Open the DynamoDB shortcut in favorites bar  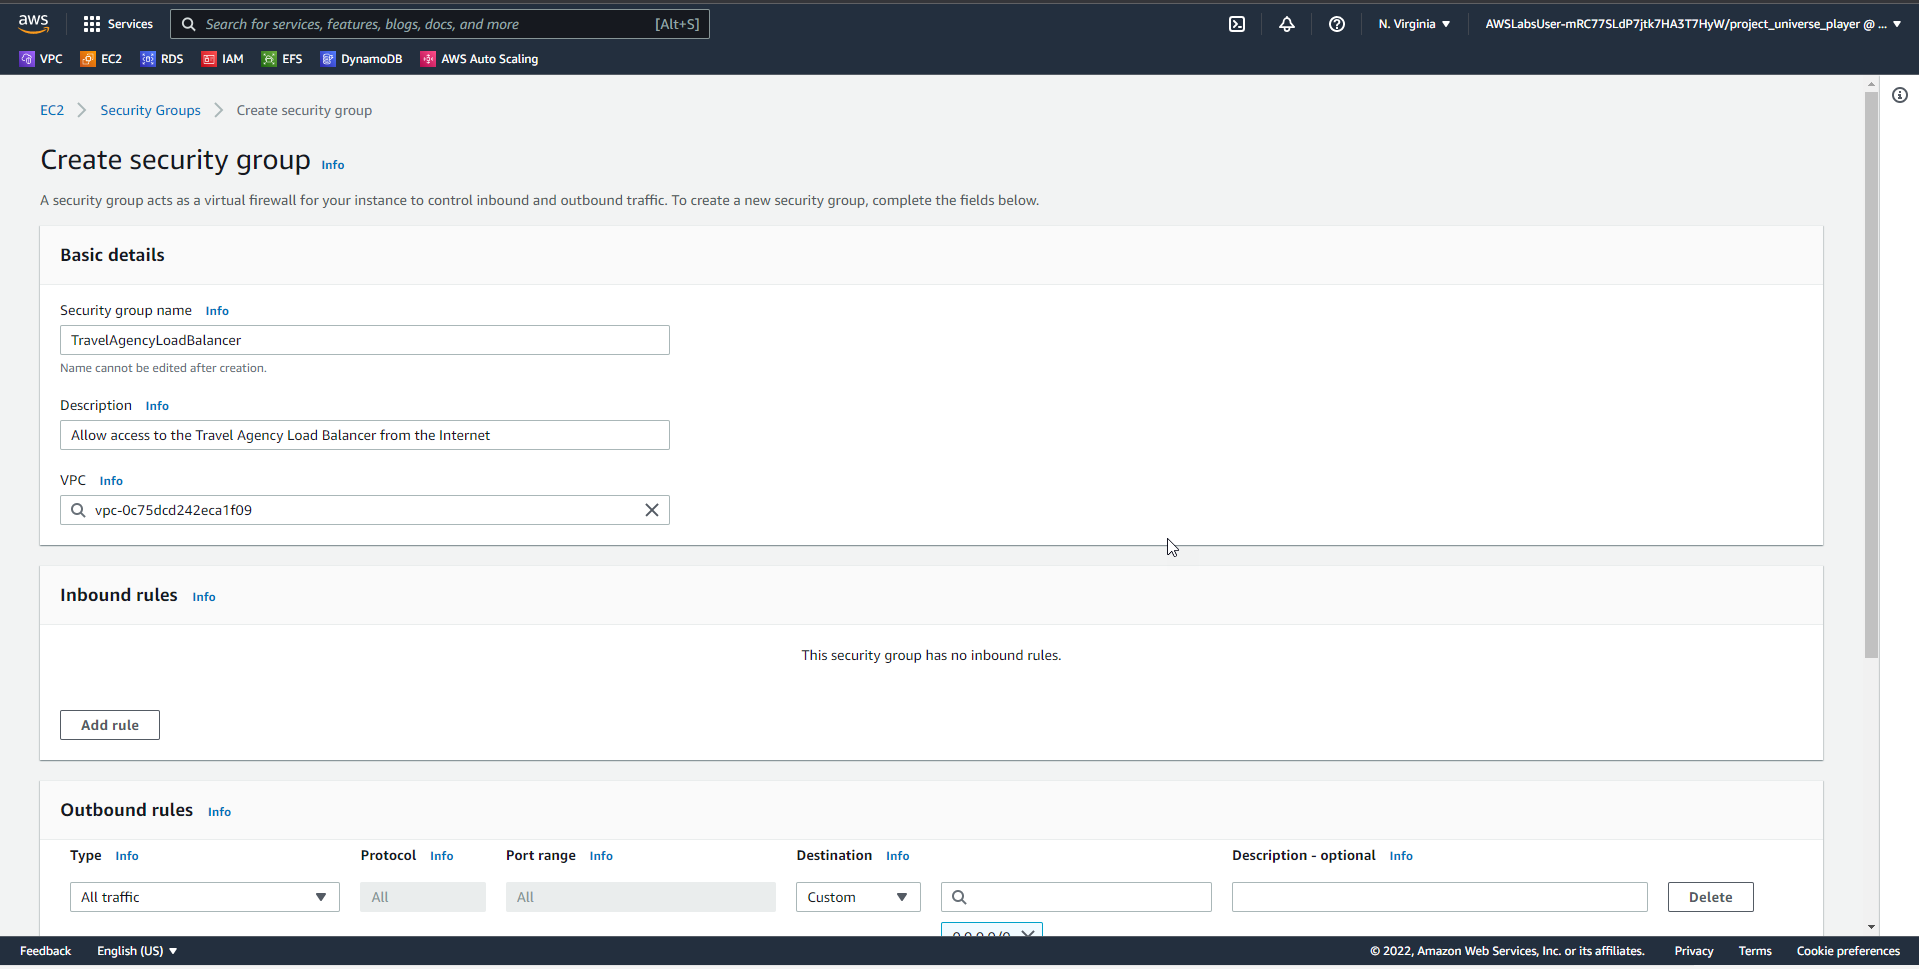[361, 59]
